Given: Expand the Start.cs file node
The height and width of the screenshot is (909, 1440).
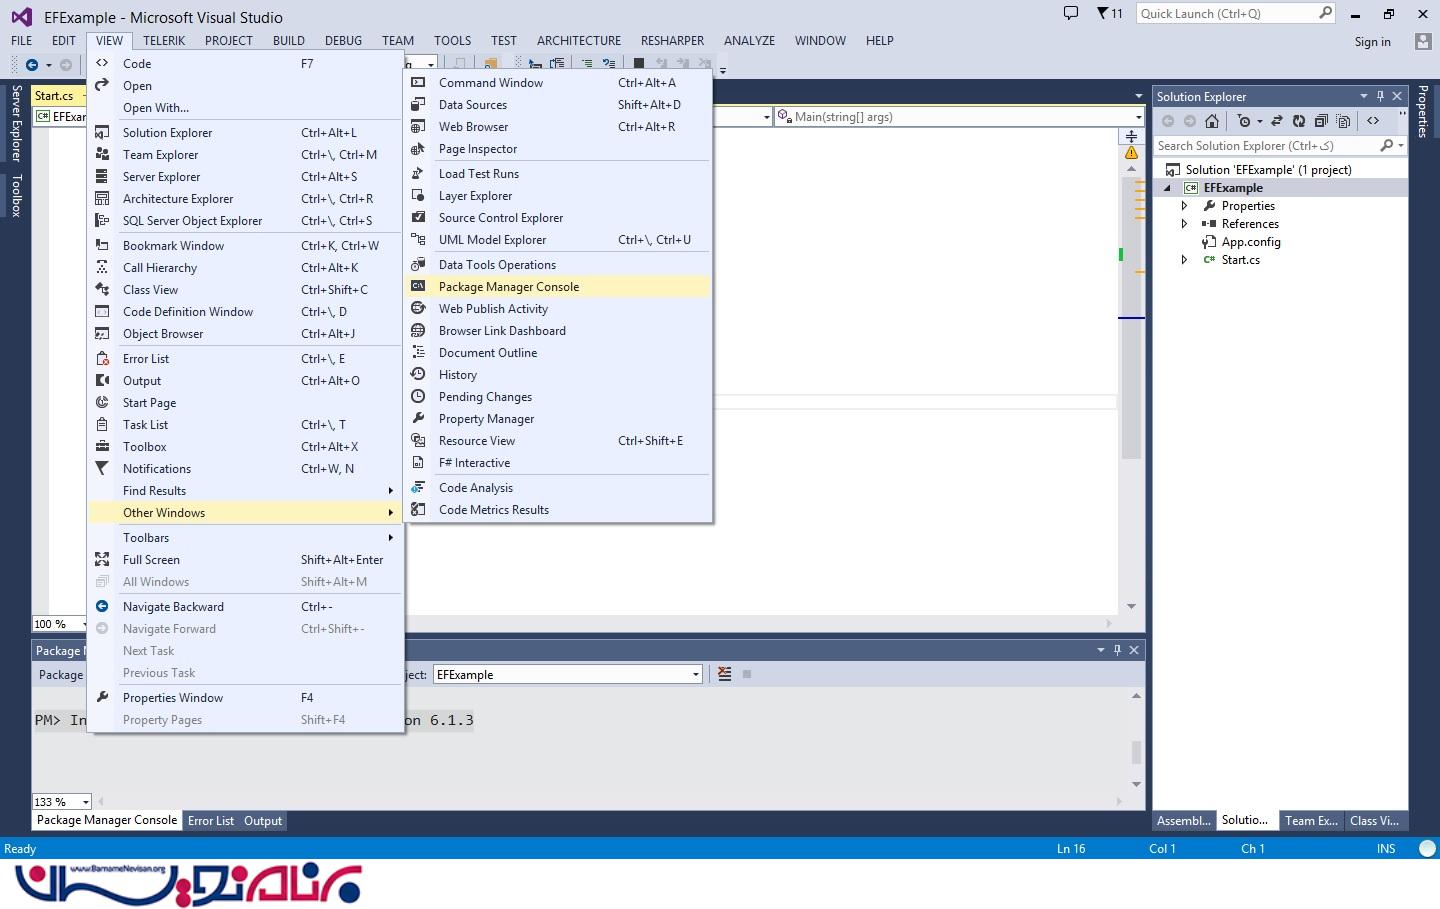Looking at the screenshot, I should [x=1184, y=260].
